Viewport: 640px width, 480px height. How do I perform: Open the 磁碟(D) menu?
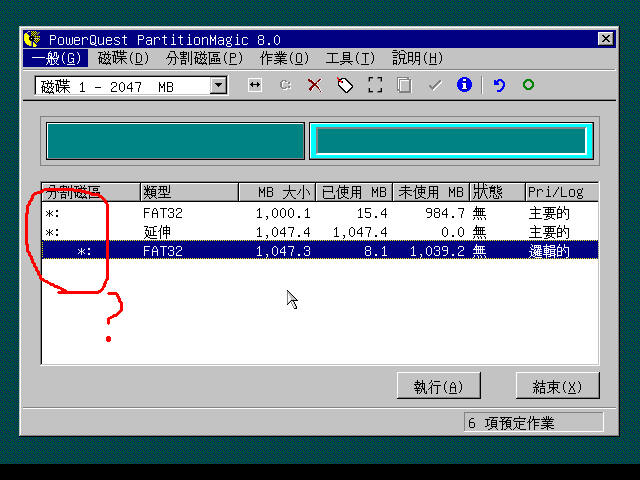click(x=123, y=58)
